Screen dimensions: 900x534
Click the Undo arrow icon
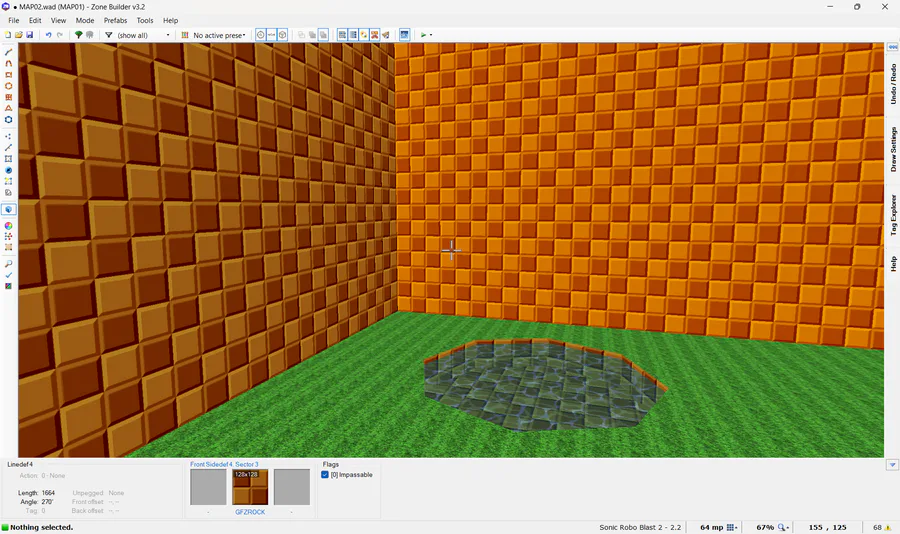pos(48,35)
